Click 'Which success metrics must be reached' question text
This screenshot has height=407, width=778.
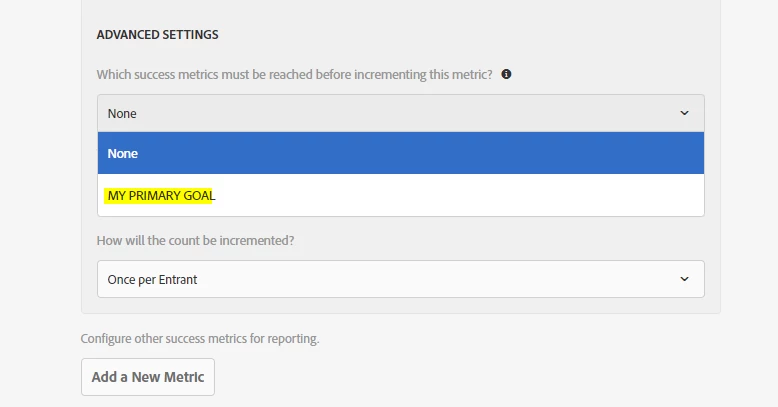[294, 74]
